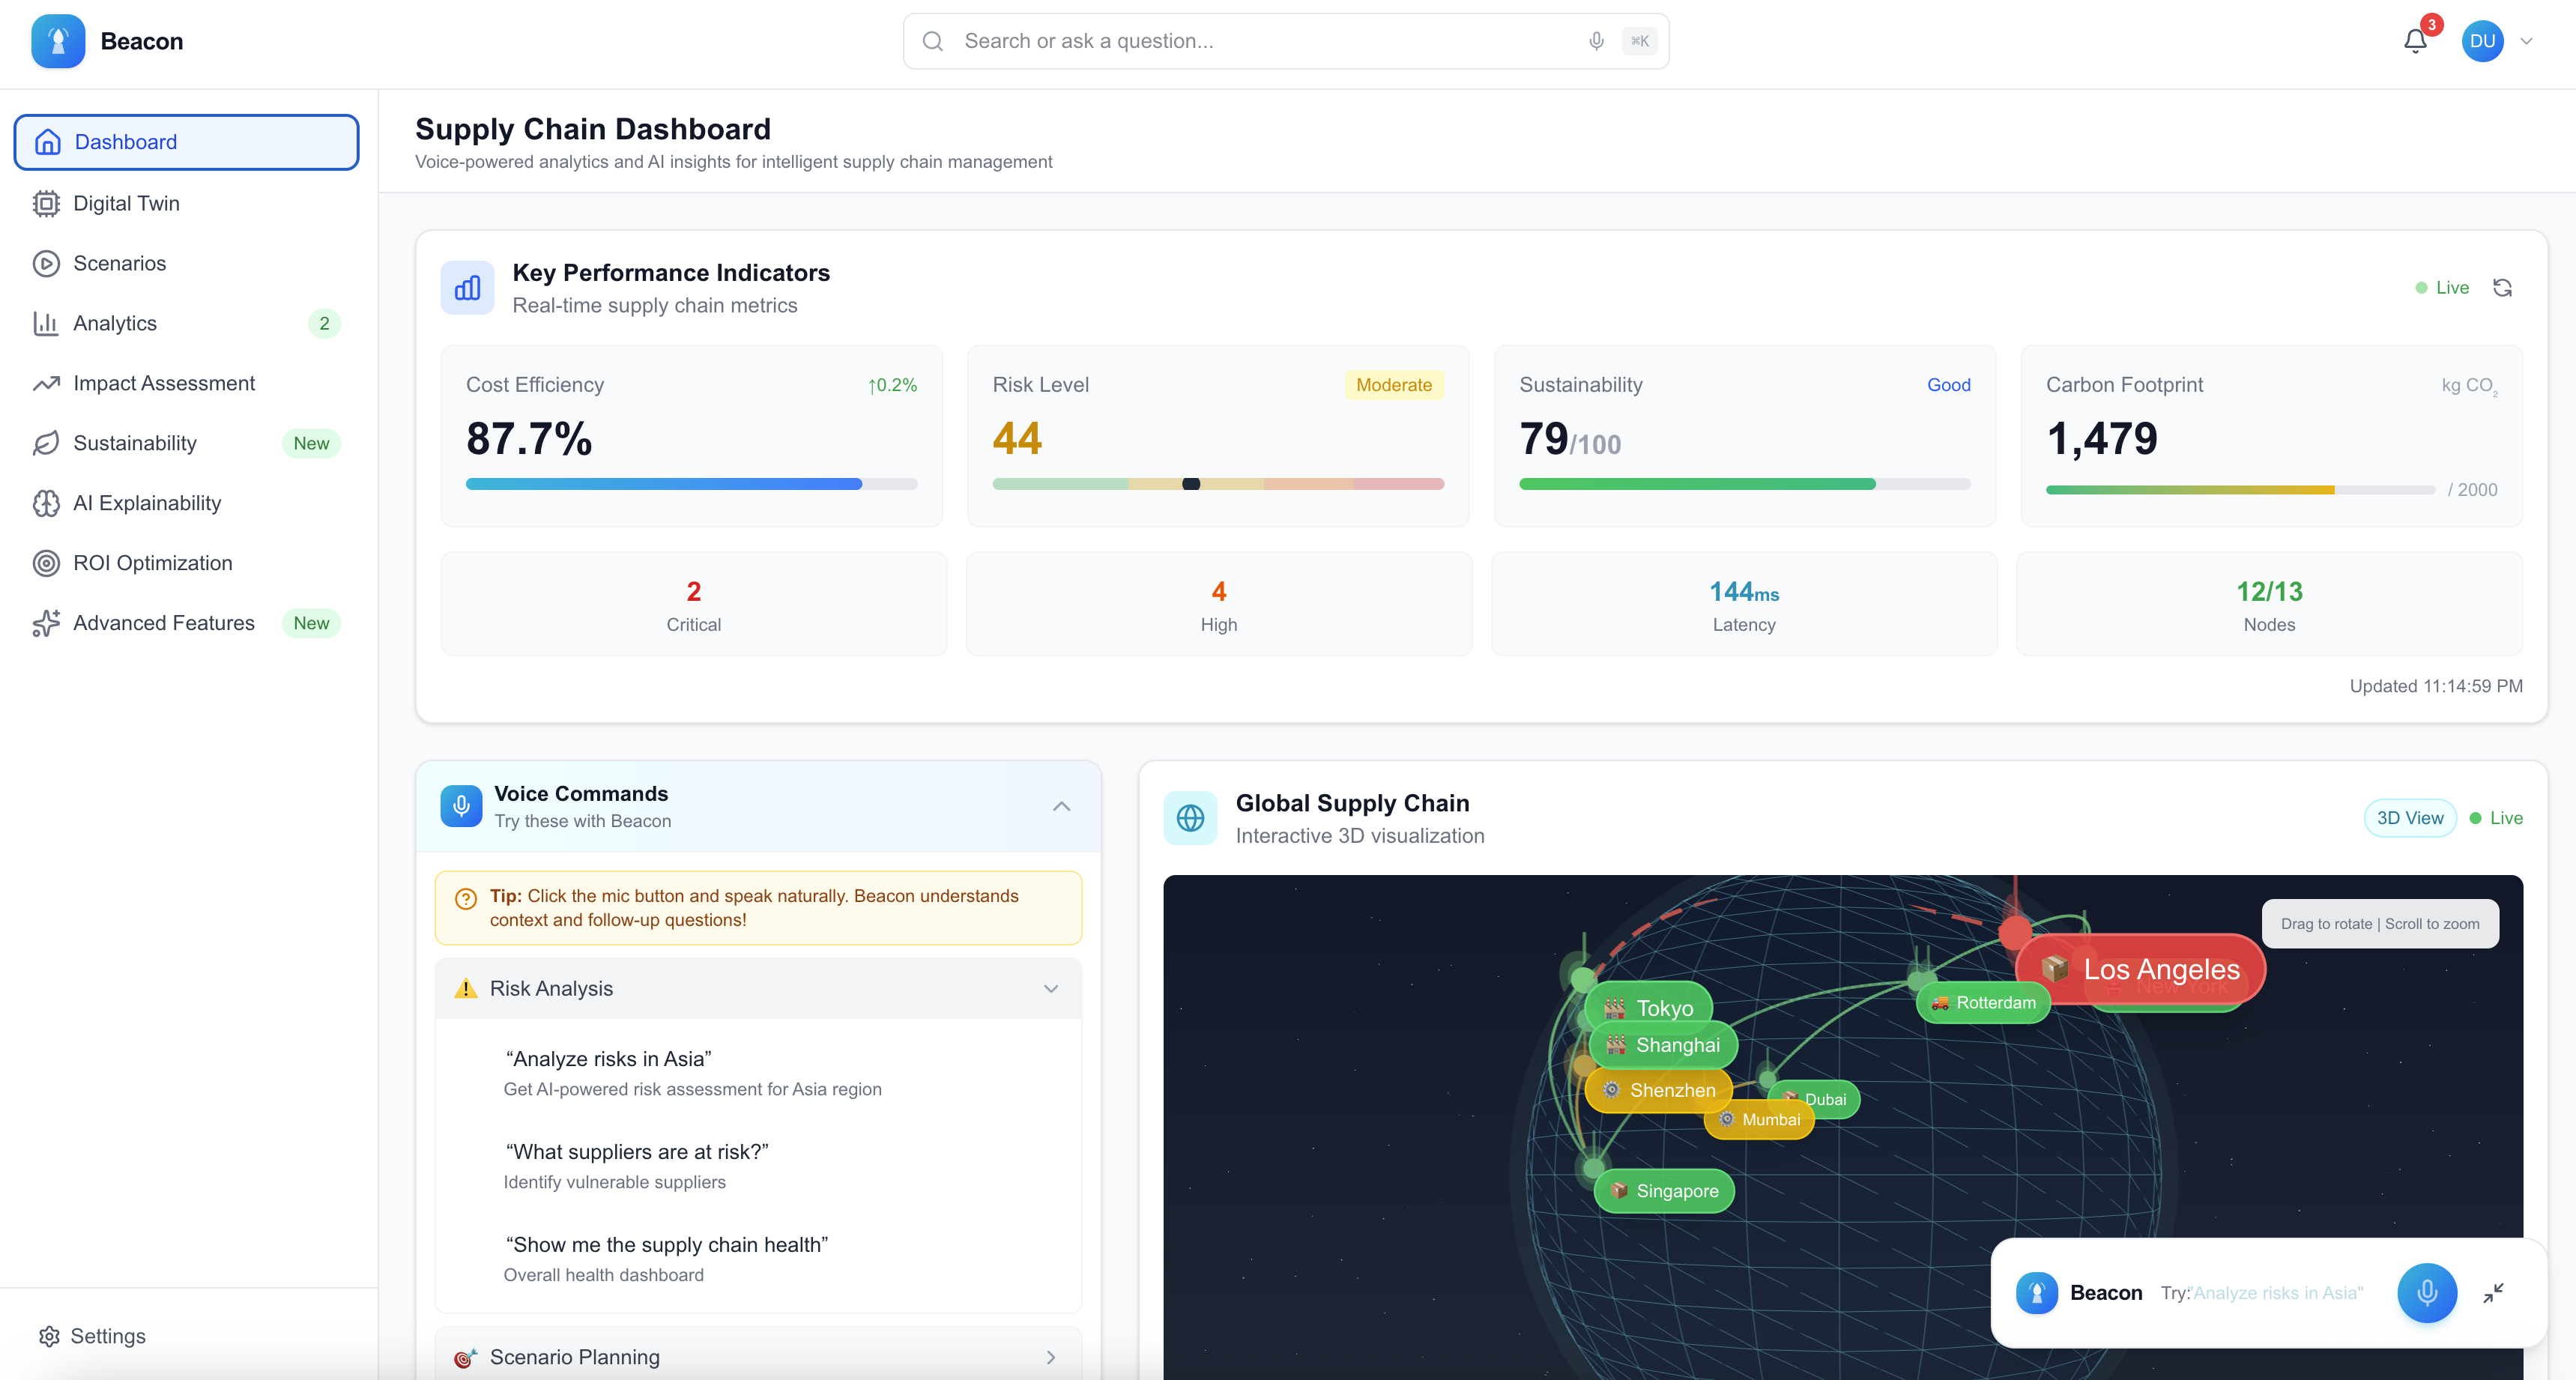Screen dimensions: 2576x1380
Task: Open Digital Twin in the sidebar
Action: 126,203
